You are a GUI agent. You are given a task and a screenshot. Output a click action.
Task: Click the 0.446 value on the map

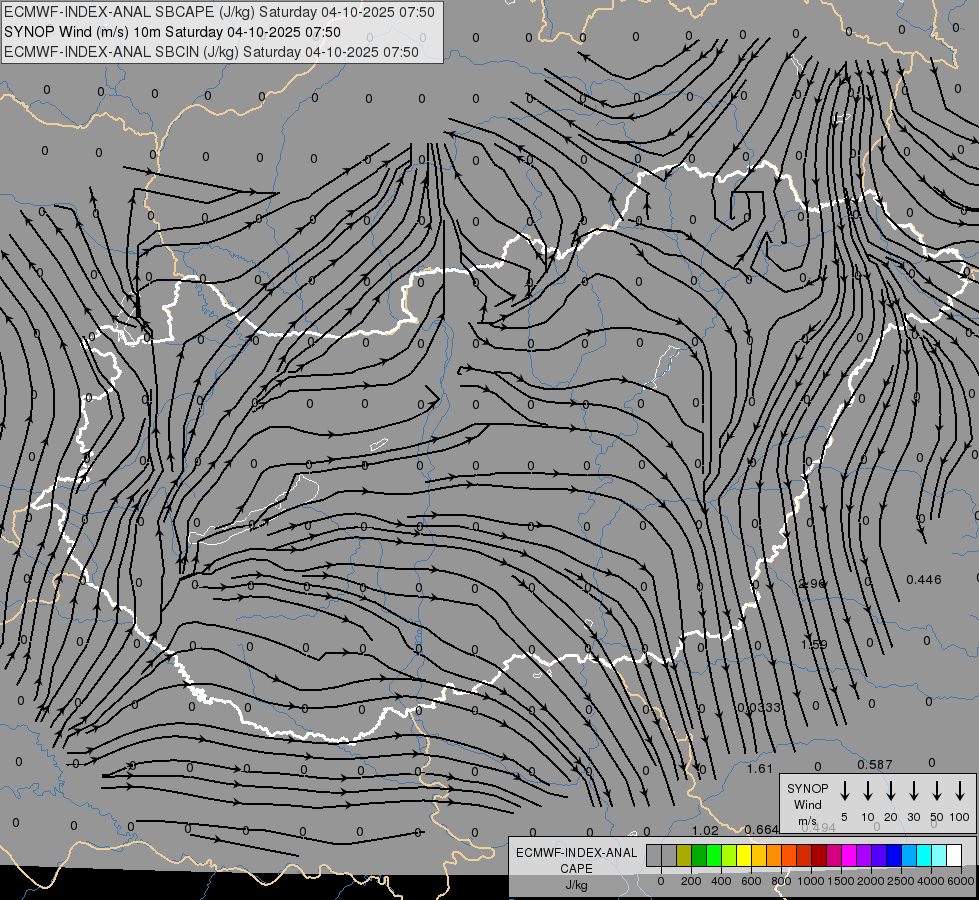[923, 580]
